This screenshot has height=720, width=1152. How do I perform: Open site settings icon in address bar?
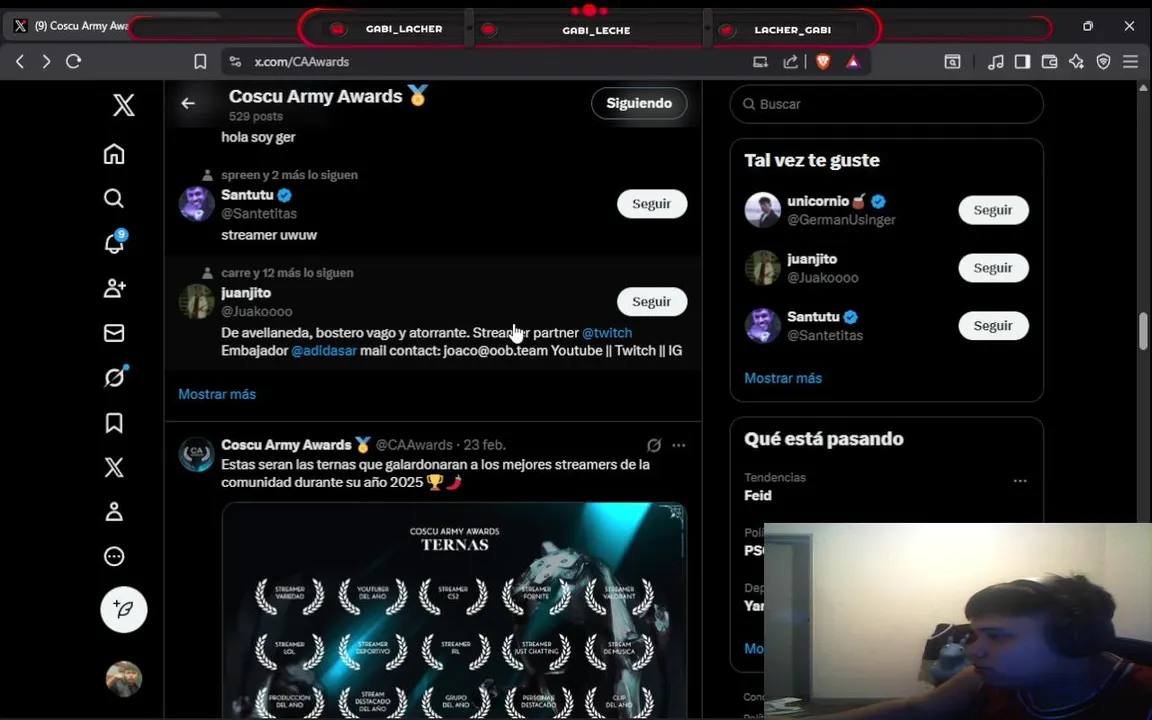coord(235,62)
